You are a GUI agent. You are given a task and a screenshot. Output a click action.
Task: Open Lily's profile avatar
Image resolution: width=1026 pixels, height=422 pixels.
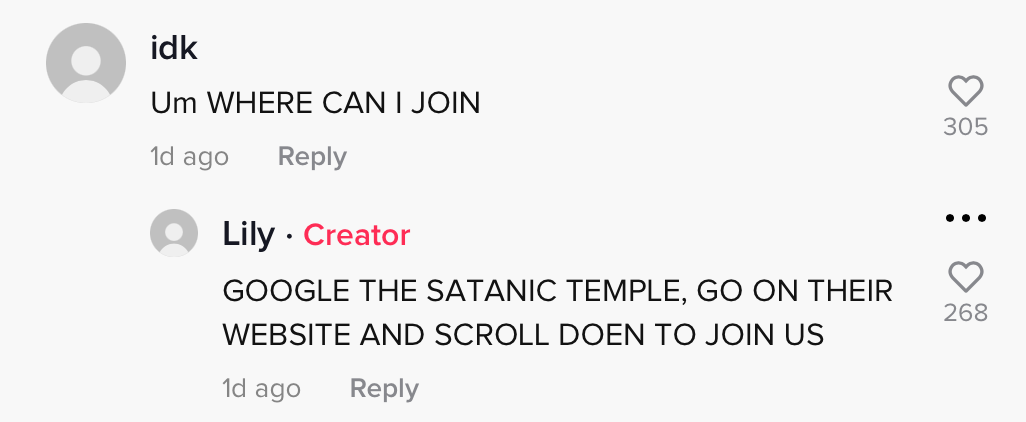pyautogui.click(x=174, y=233)
